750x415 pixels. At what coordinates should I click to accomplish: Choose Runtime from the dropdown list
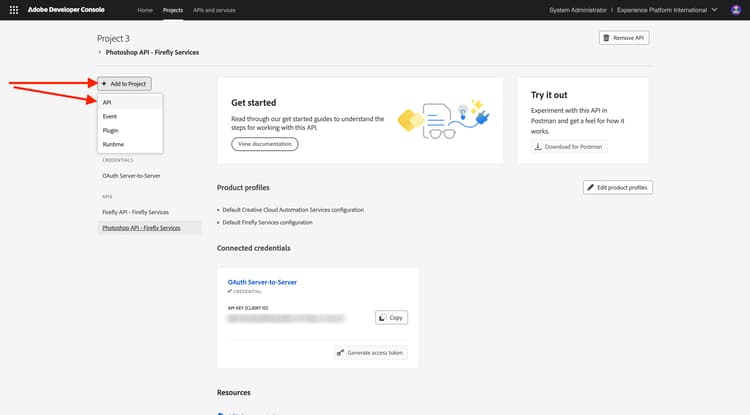(112, 144)
